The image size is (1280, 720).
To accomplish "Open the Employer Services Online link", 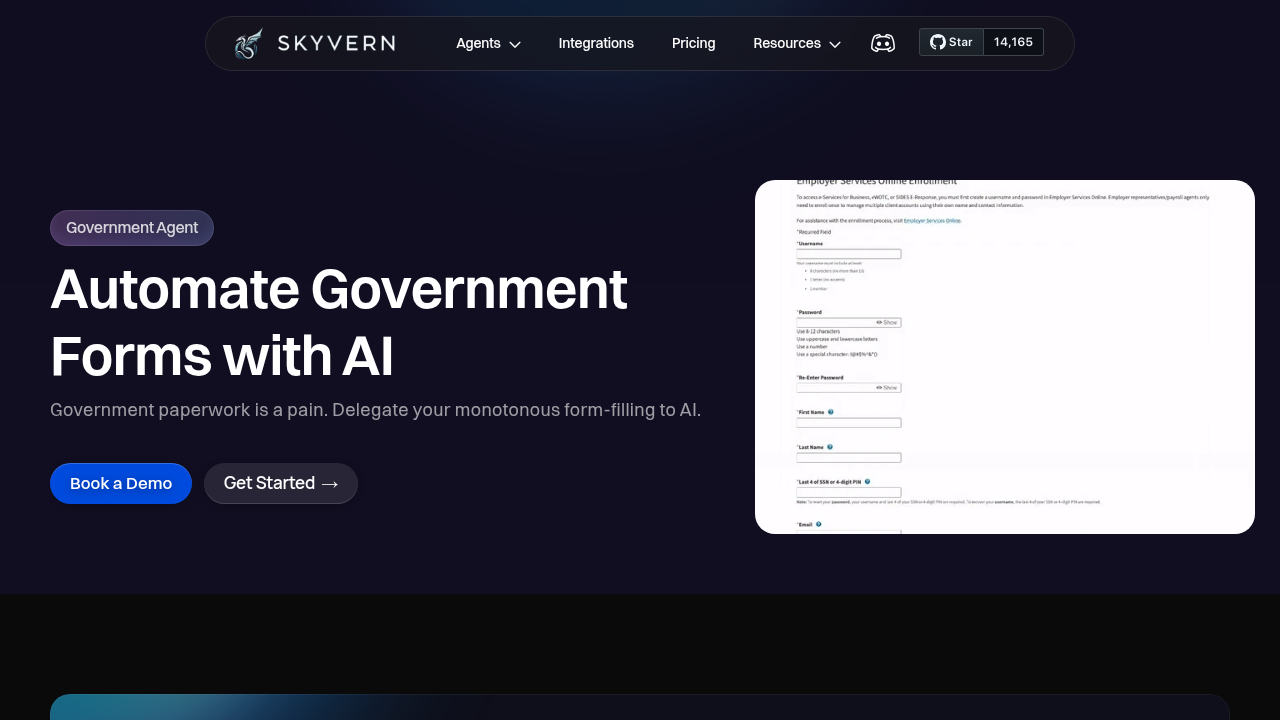I will point(932,220).
